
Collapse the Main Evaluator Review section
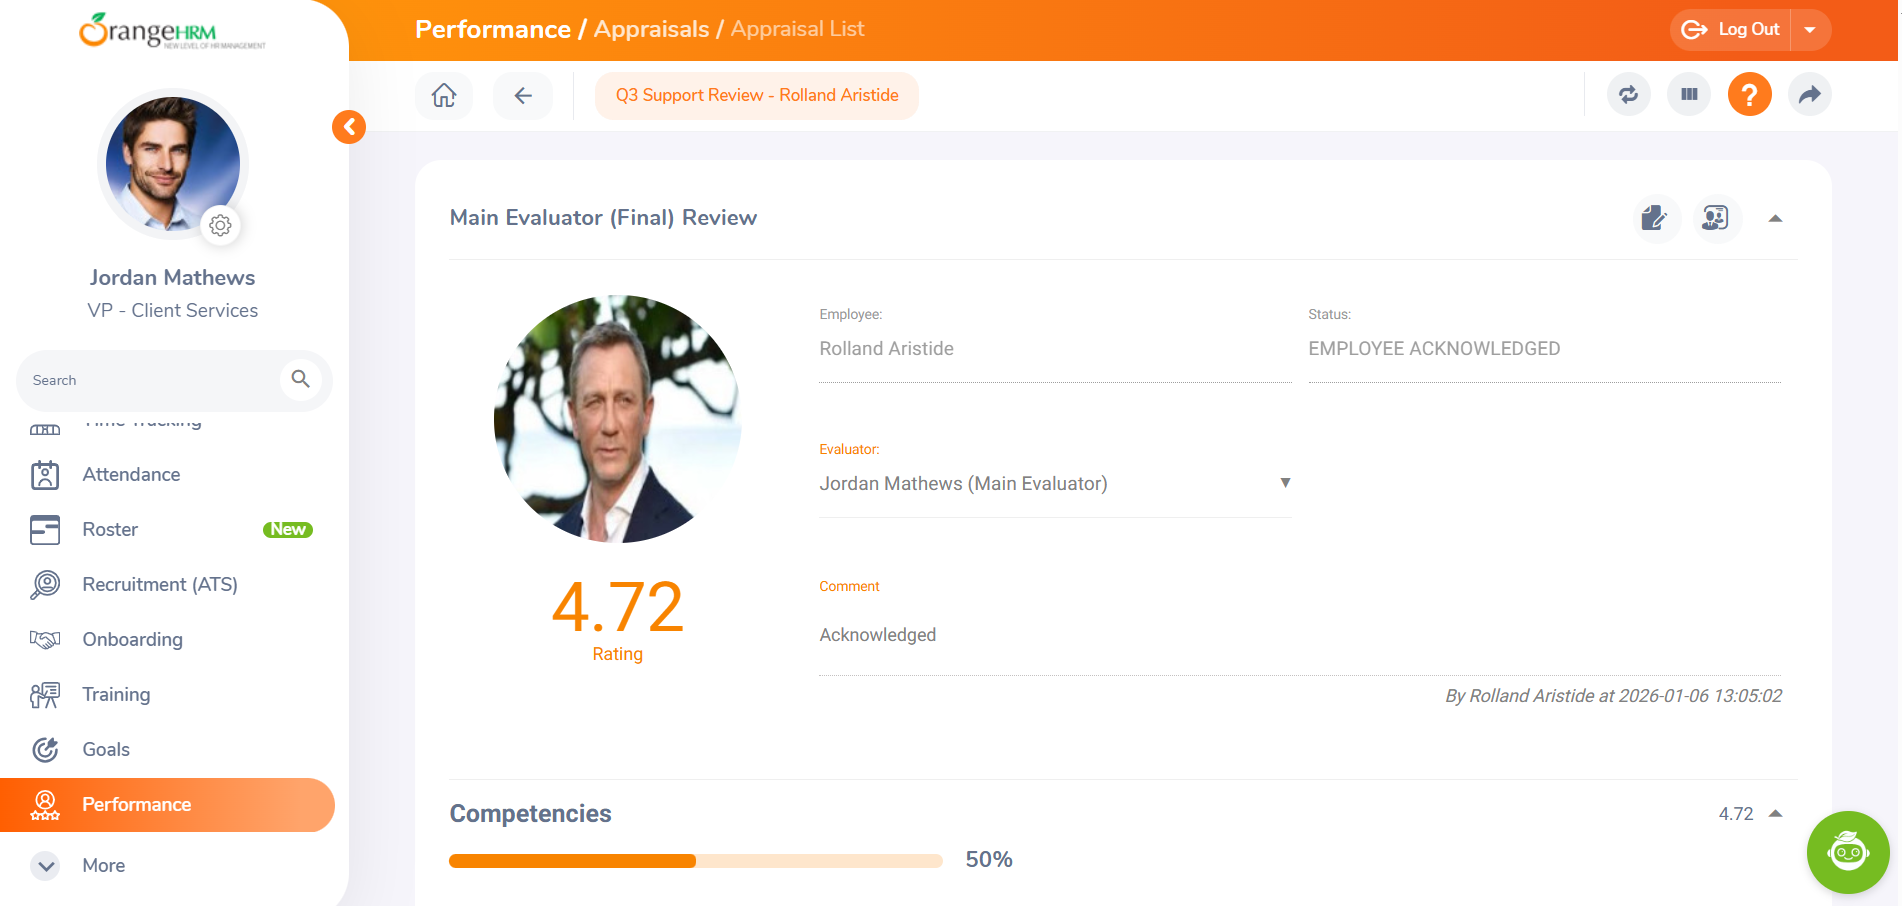(x=1775, y=218)
